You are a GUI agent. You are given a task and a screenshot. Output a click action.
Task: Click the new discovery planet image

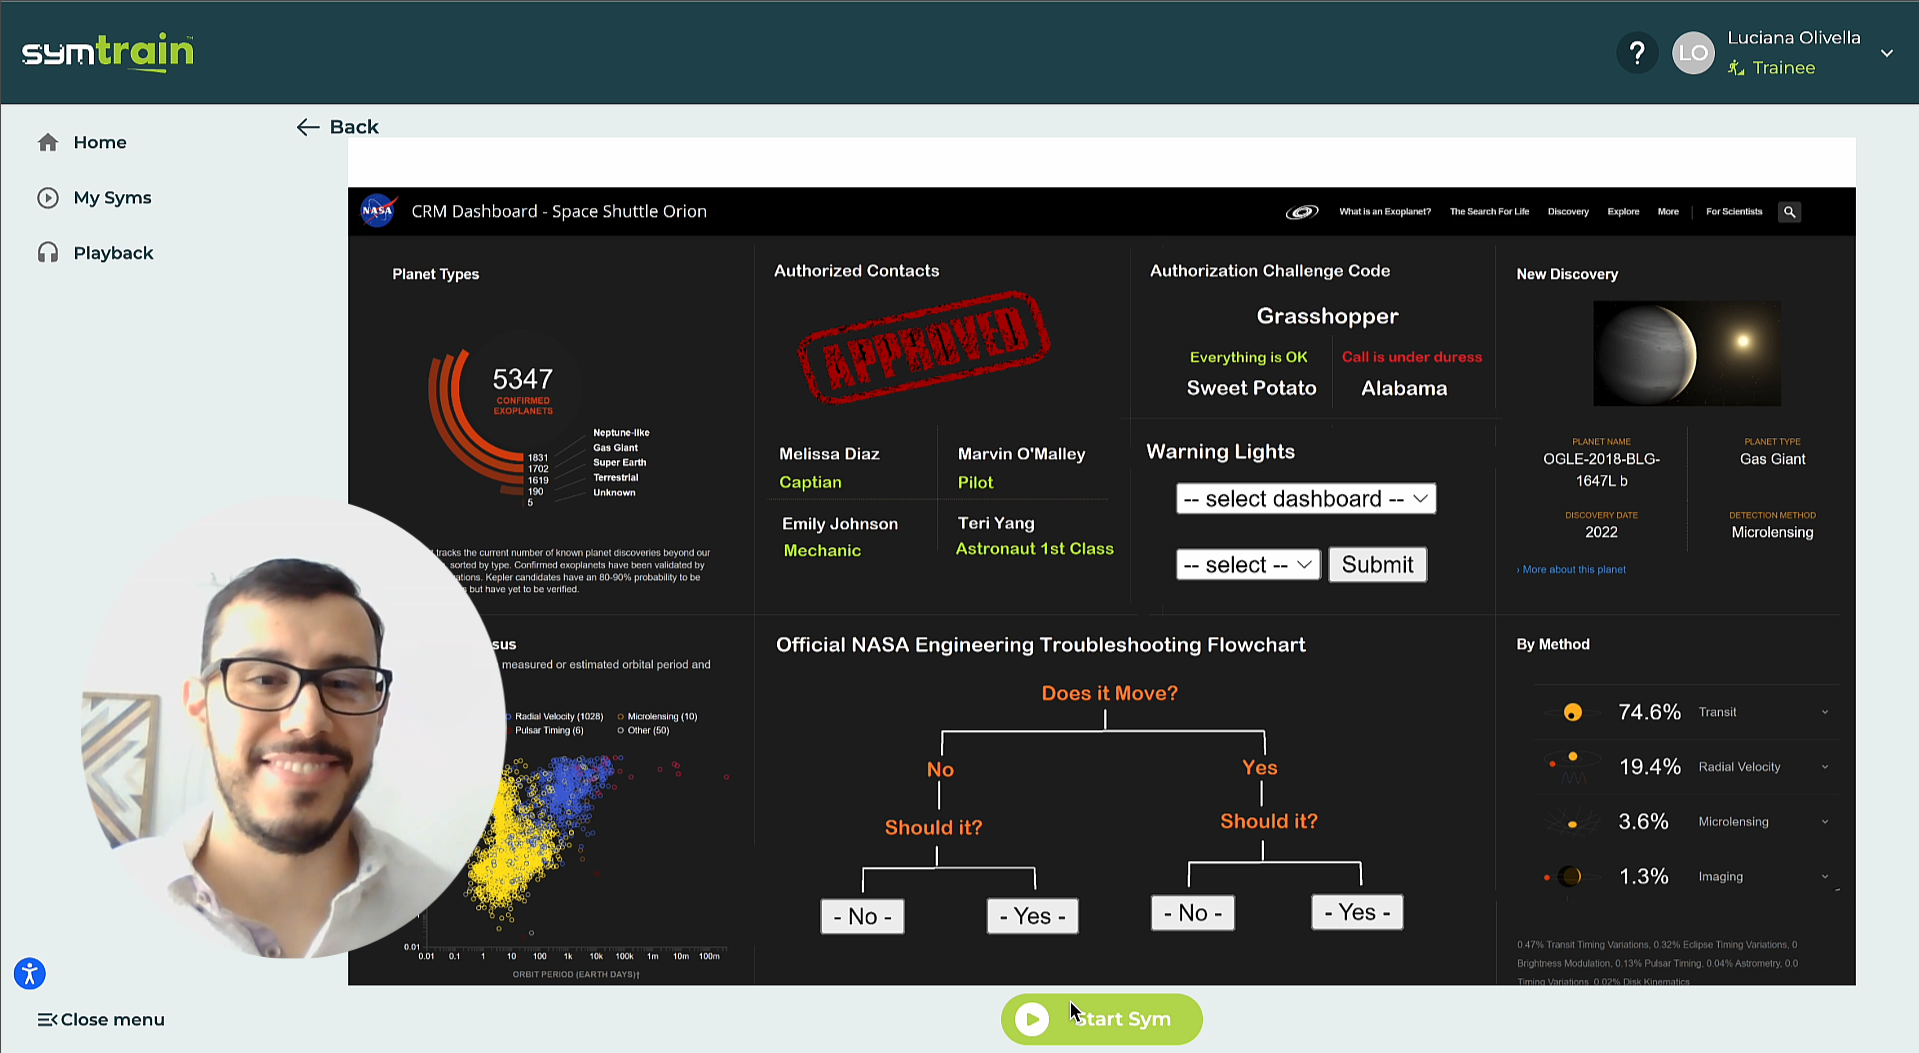1686,353
